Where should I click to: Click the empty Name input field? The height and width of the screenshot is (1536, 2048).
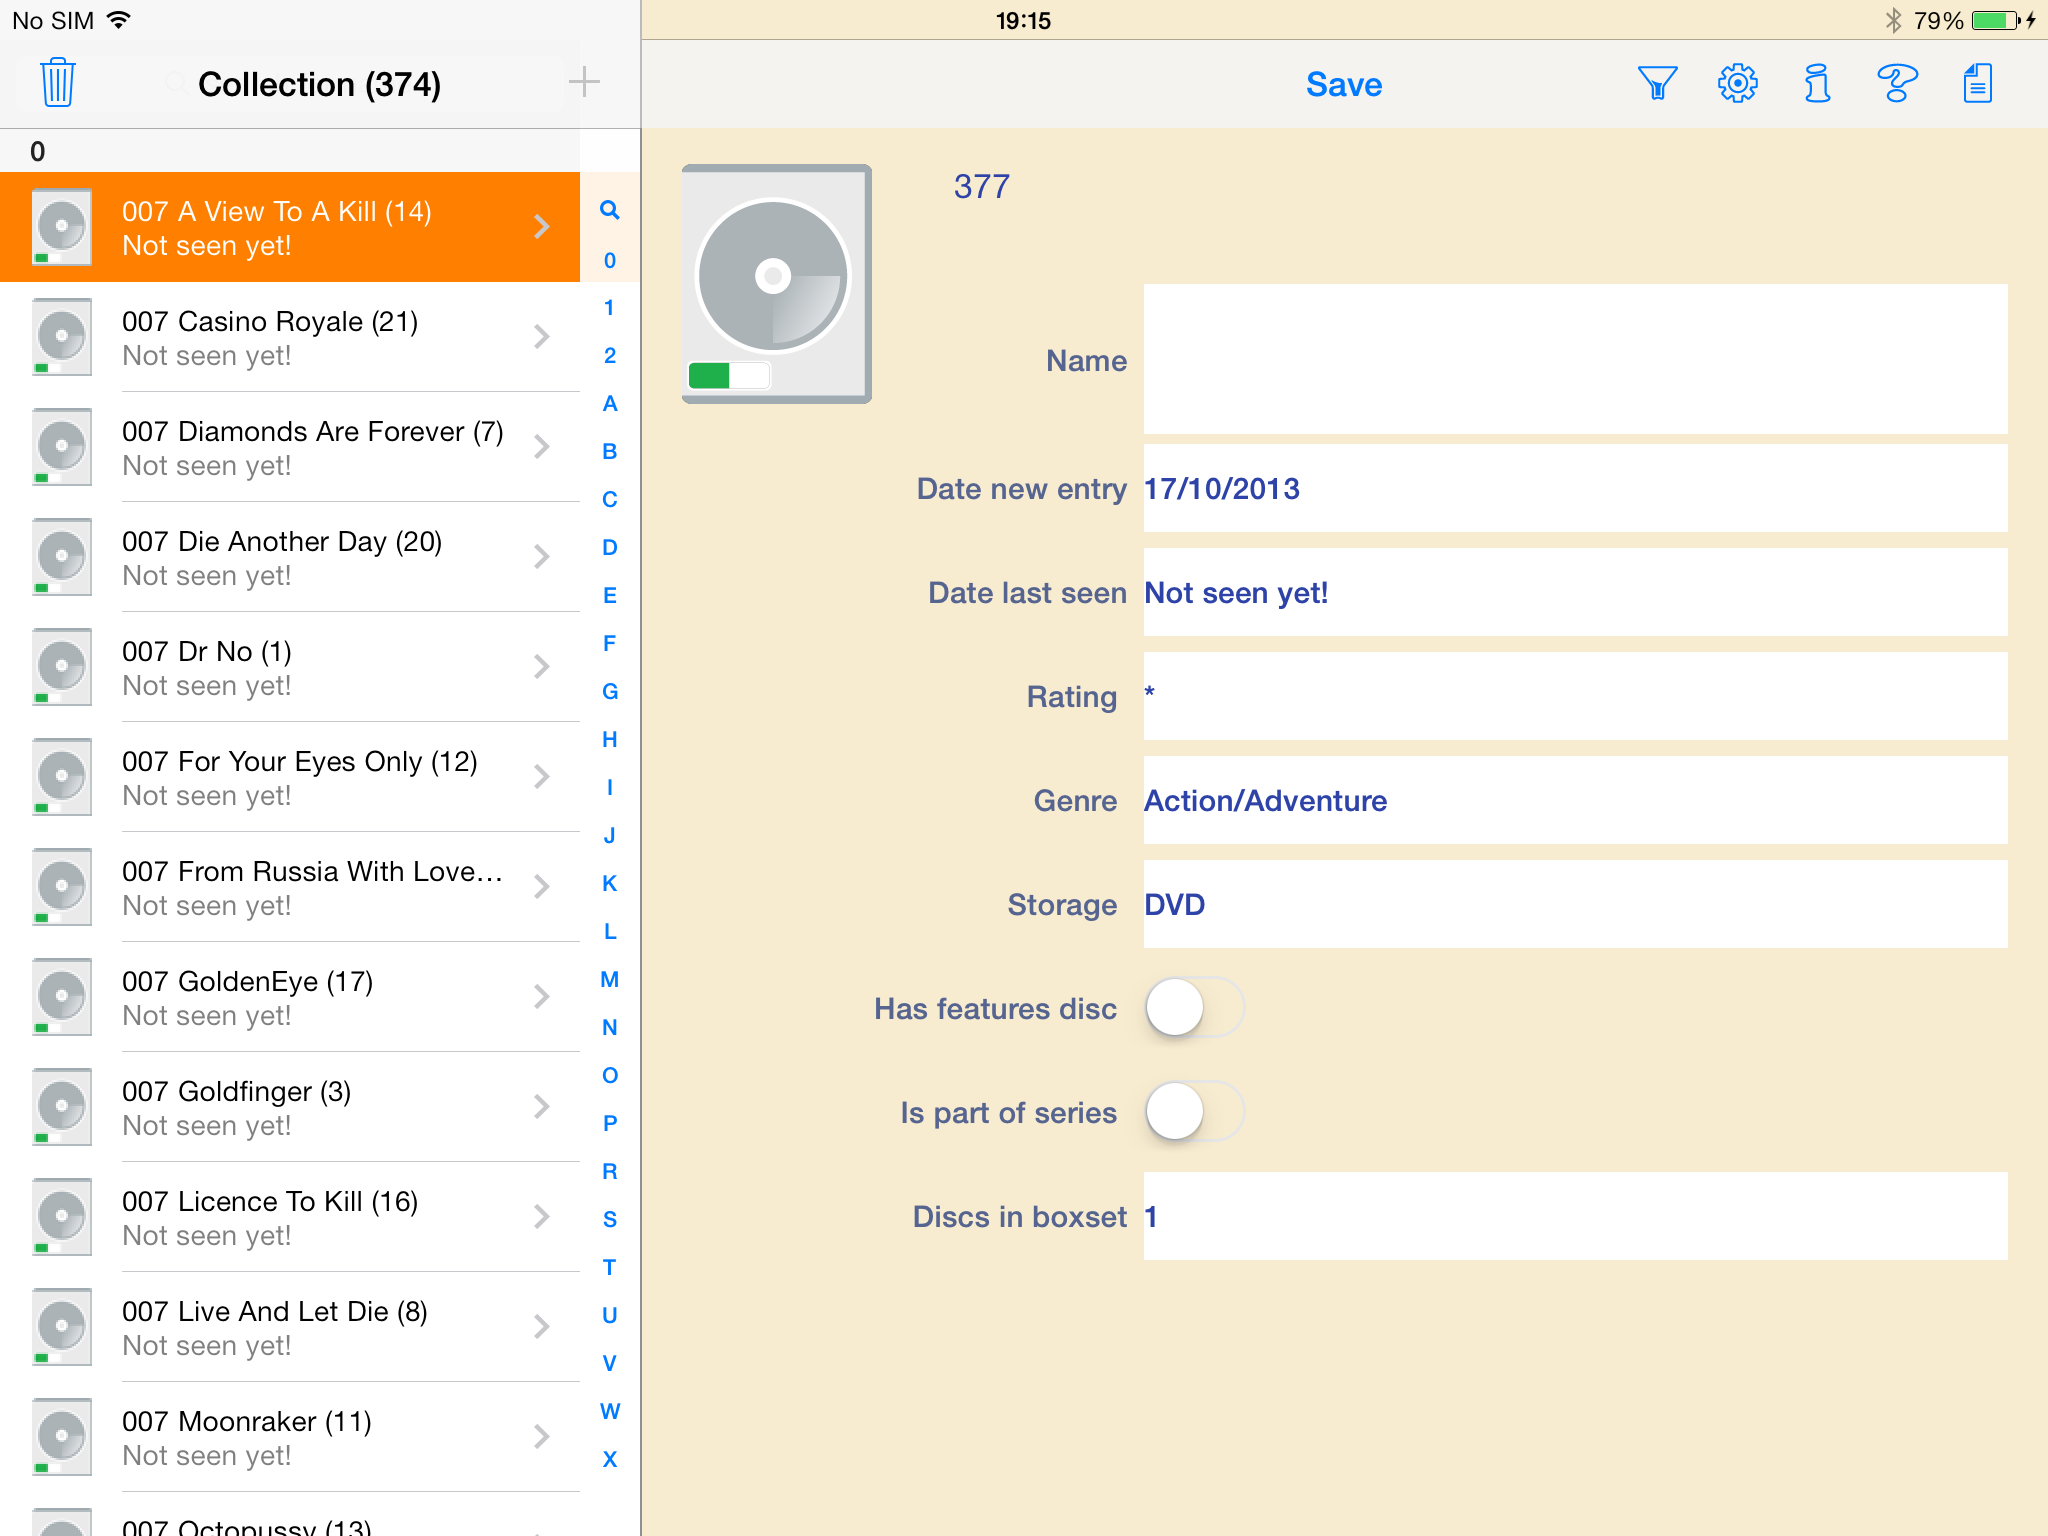coord(1574,359)
